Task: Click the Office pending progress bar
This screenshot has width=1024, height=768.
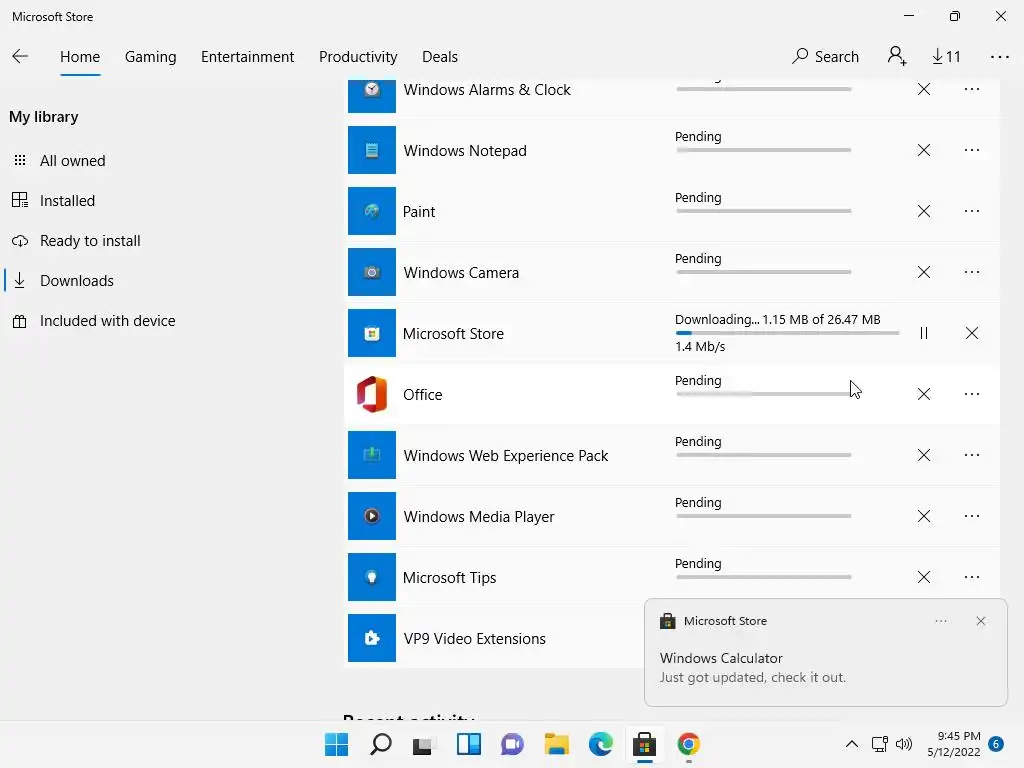Action: coord(763,394)
